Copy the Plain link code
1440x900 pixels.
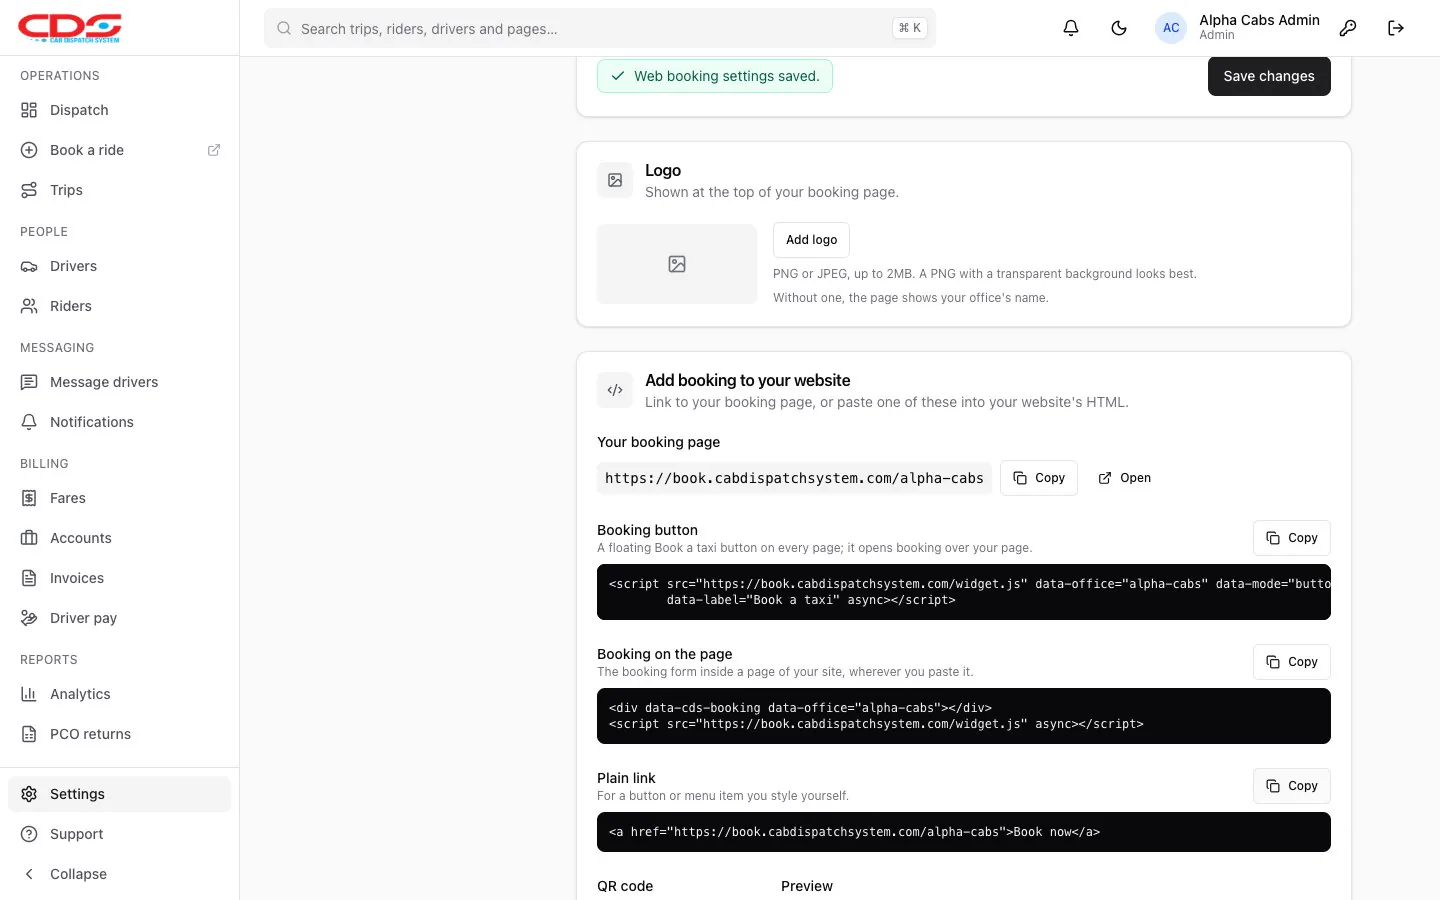coord(1292,786)
